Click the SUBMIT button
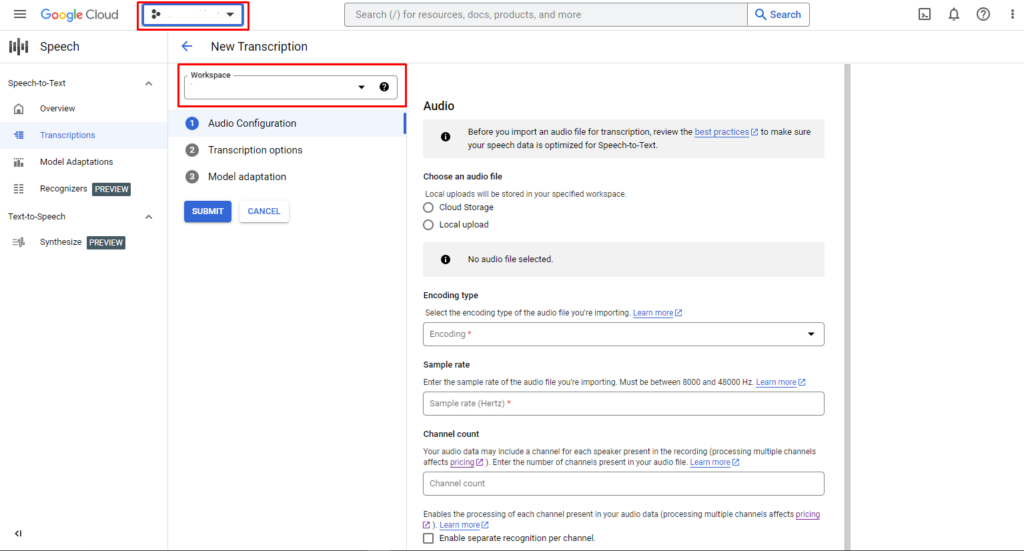Screen dimensions: 1024x551 pyautogui.click(x=208, y=212)
